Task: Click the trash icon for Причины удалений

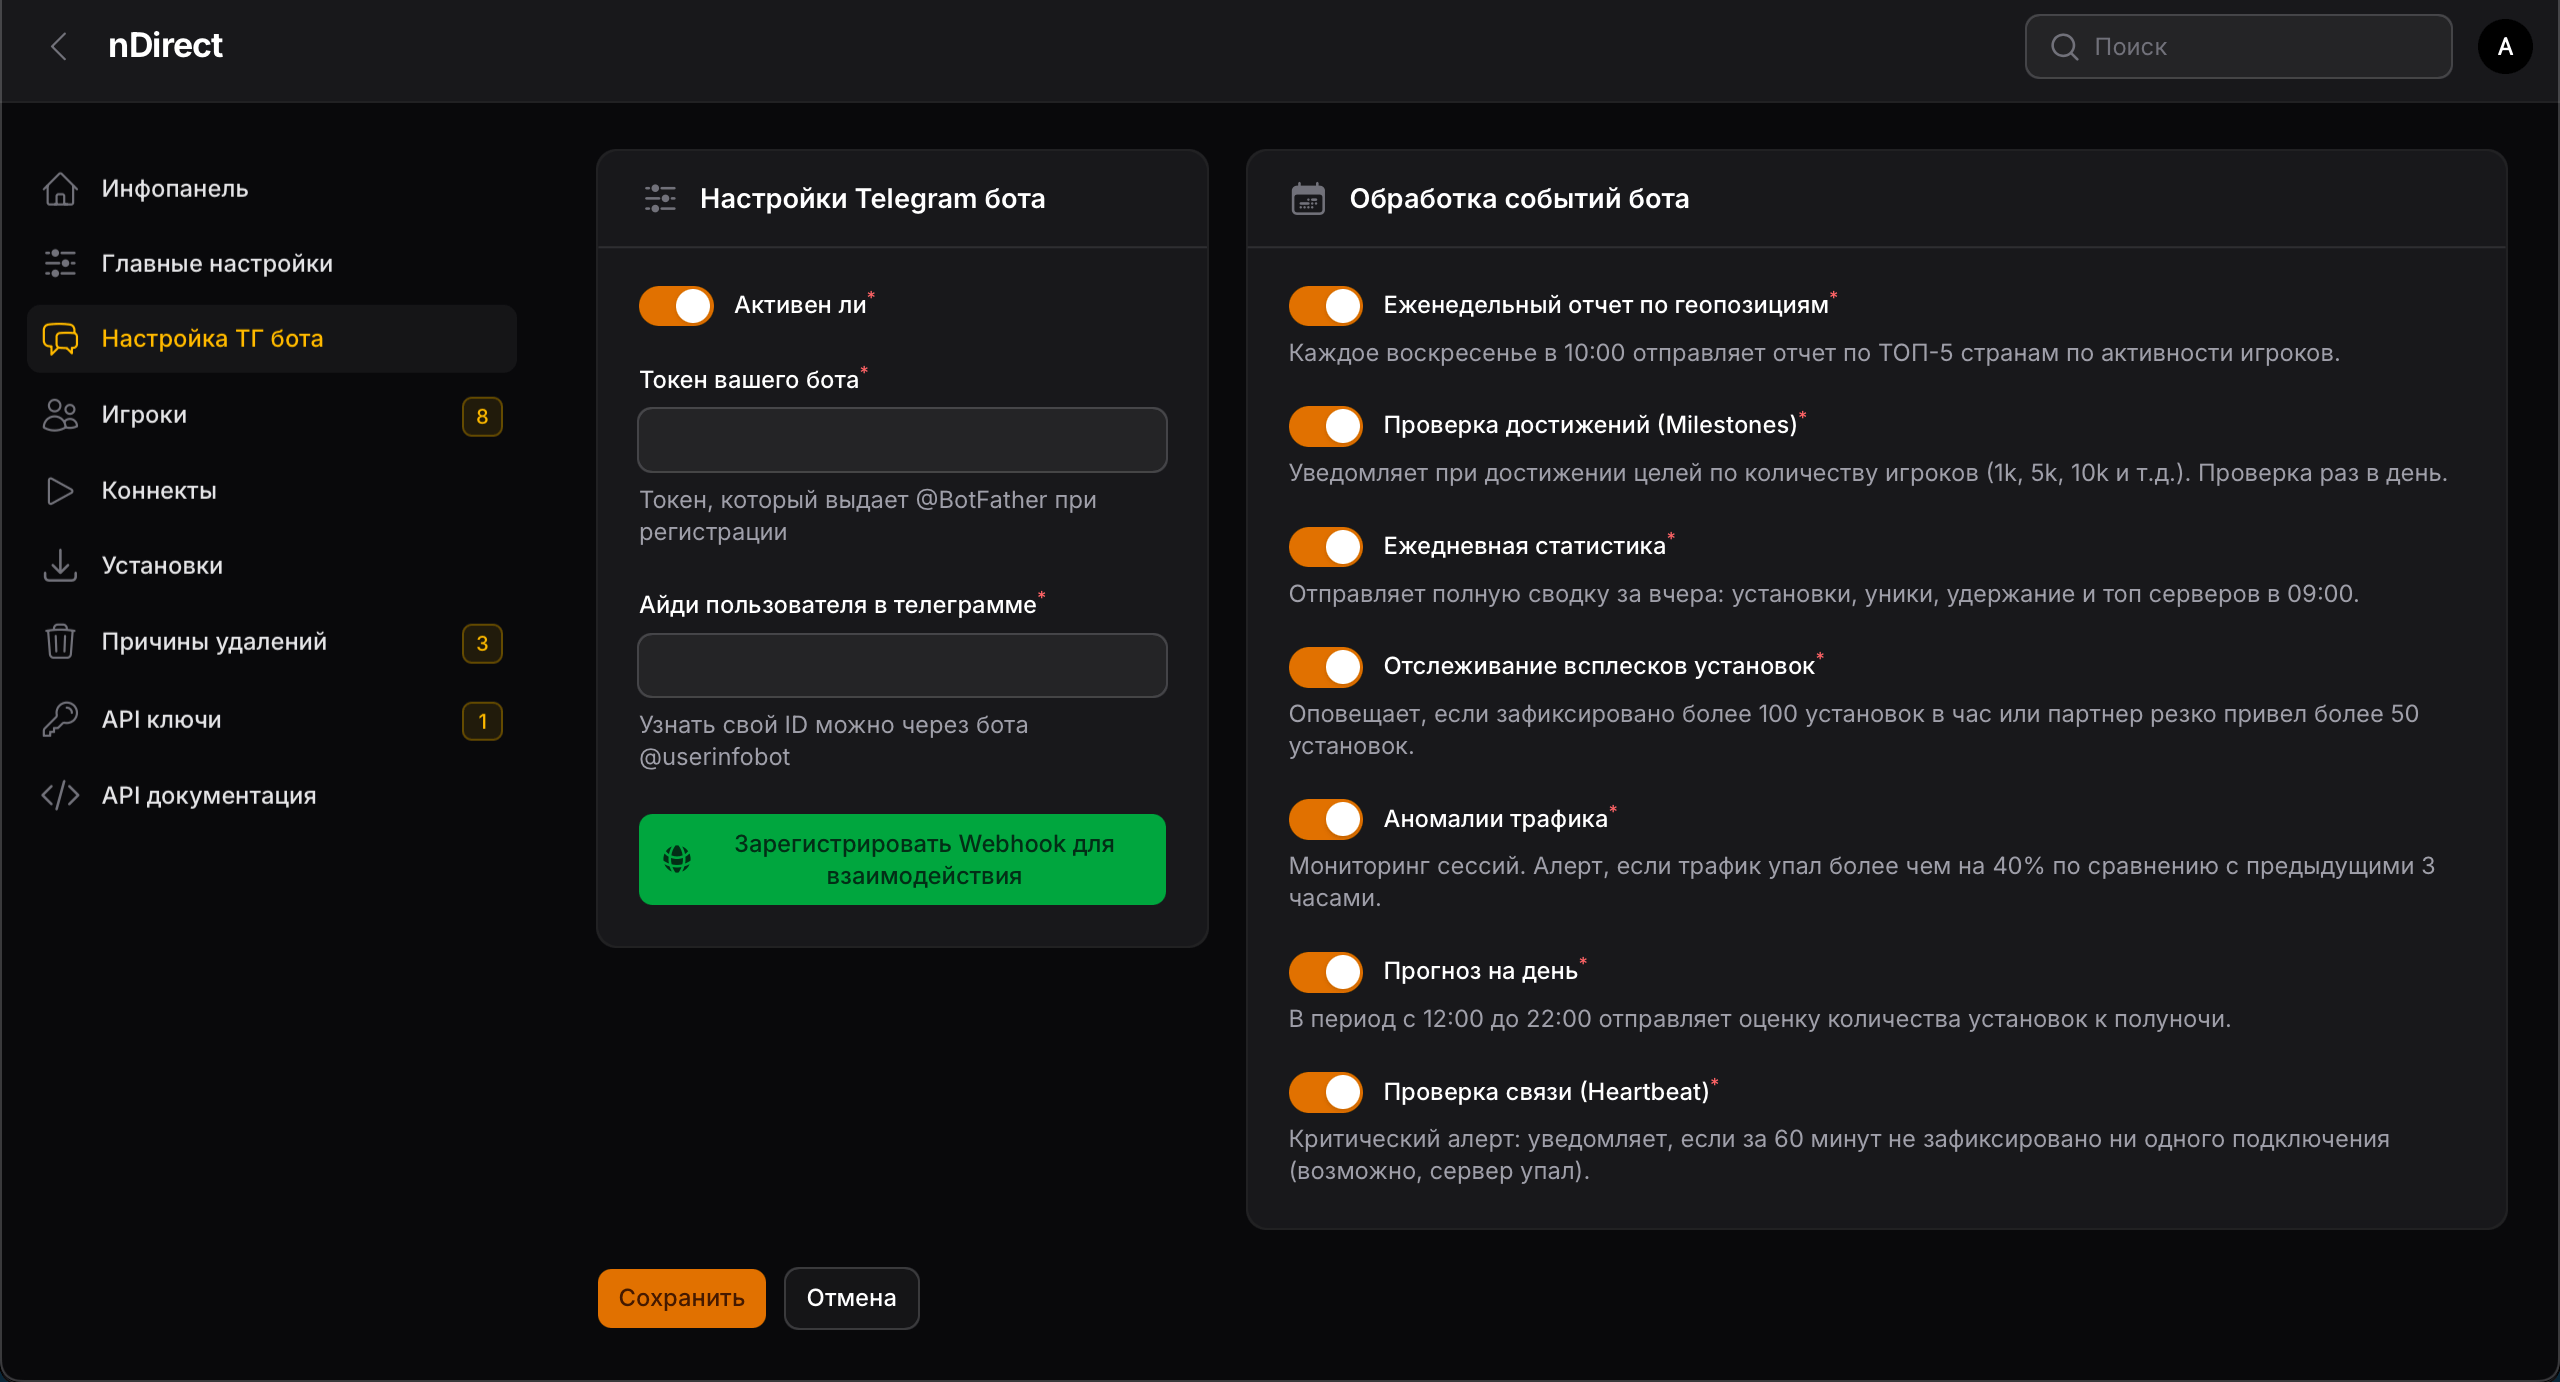Action: [x=60, y=641]
